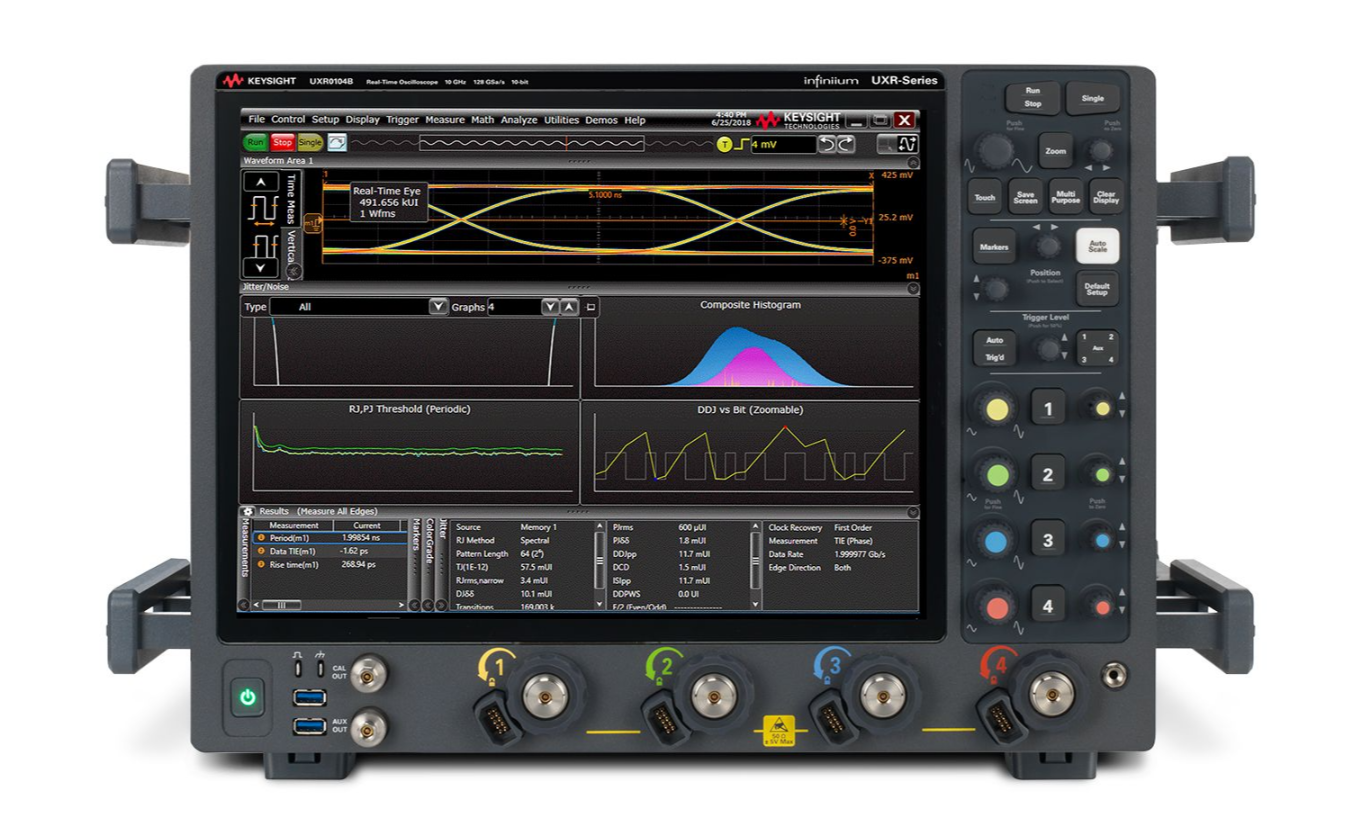Click the 4 mV trigger level field

[x=784, y=143]
